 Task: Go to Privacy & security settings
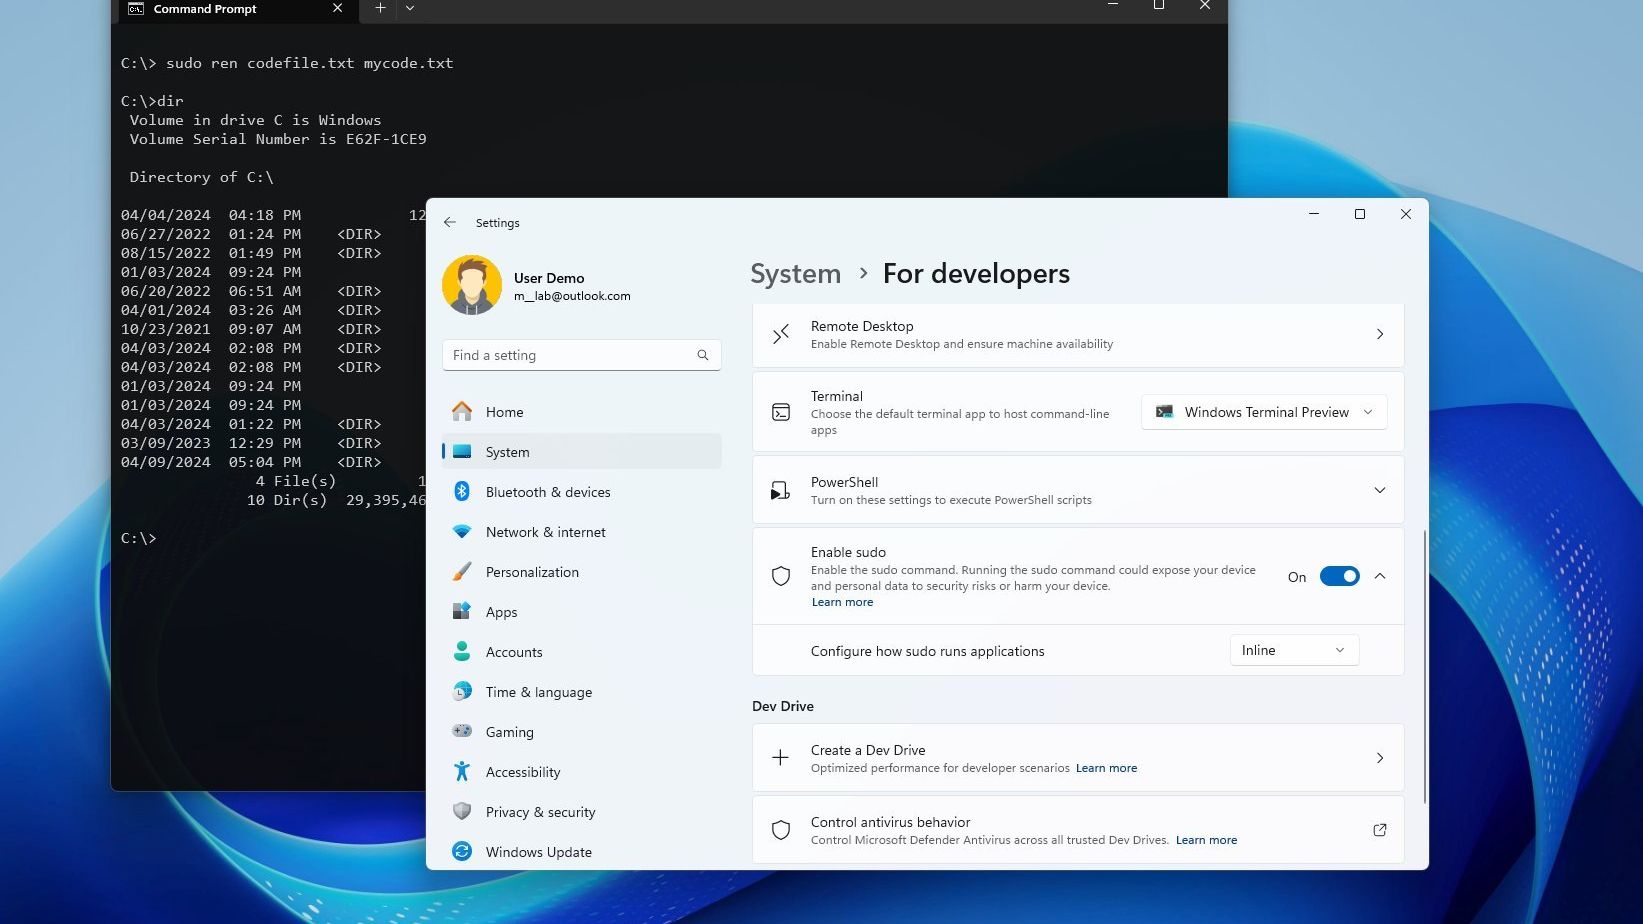(540, 812)
